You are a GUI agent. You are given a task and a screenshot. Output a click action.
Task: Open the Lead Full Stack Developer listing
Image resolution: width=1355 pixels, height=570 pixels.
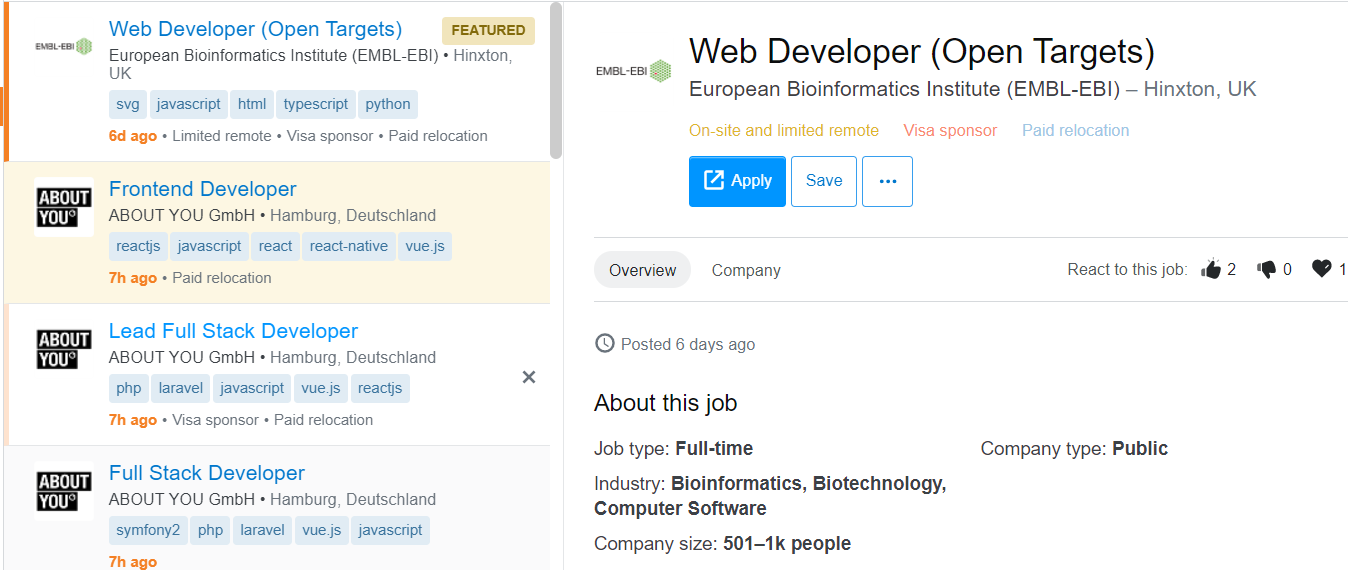tap(233, 331)
